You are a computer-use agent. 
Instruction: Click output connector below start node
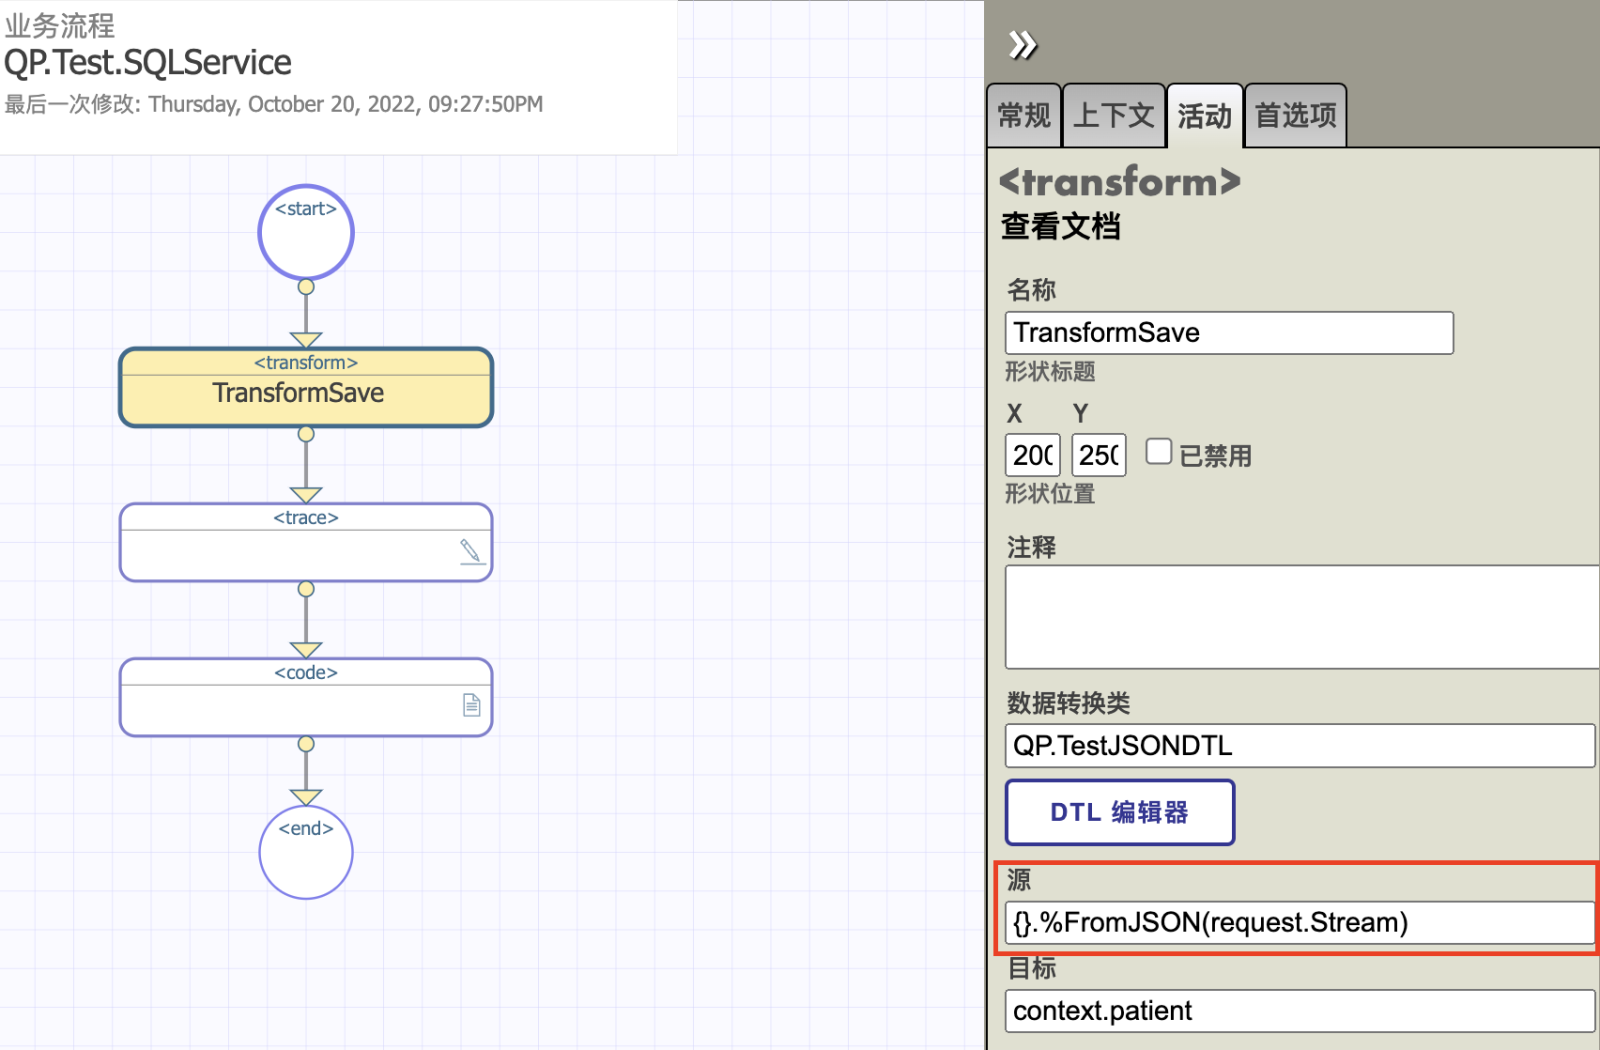[306, 287]
